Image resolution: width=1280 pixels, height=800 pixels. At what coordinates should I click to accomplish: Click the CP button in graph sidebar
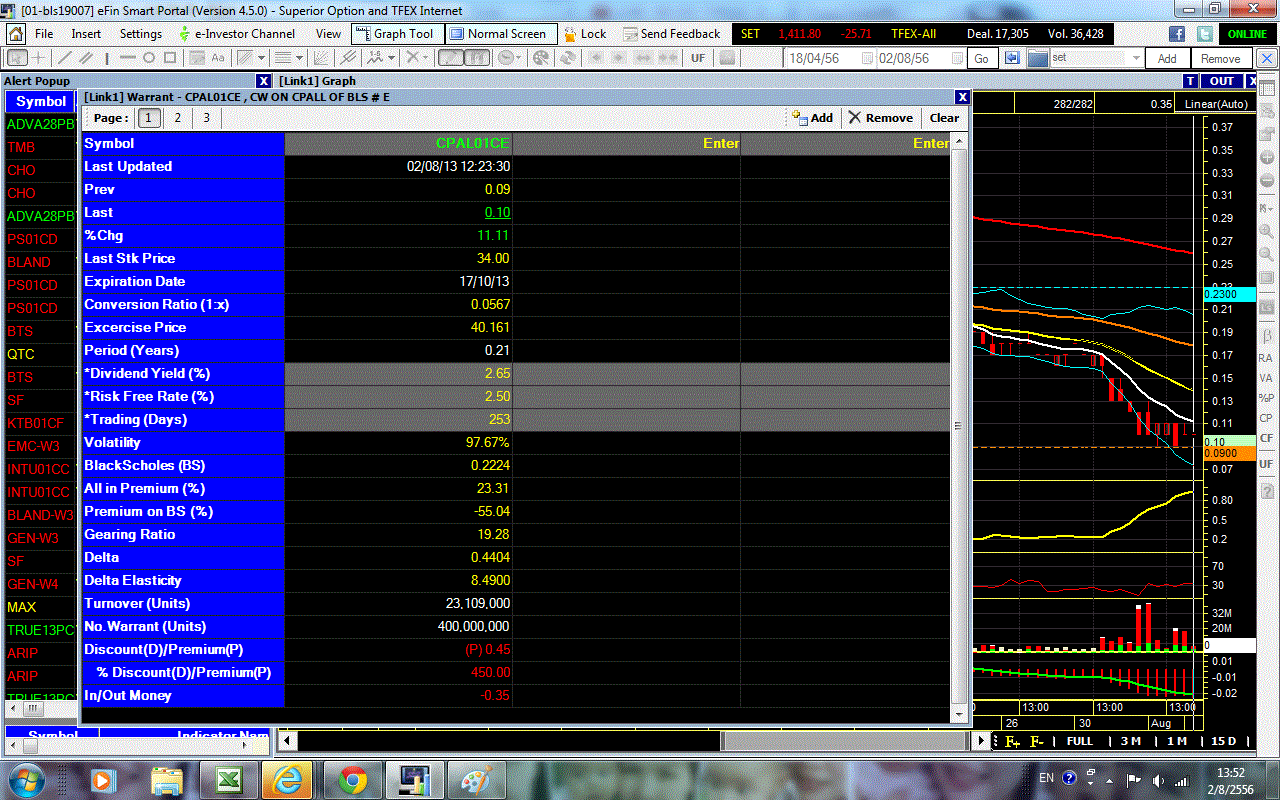pos(1266,418)
